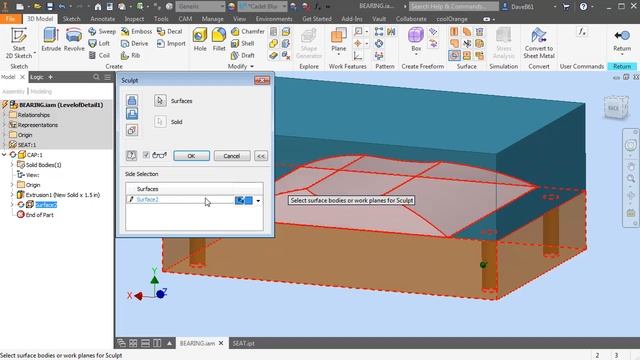The image size is (640, 360).
Task: Confirm Sculpt with OK
Action: tap(191, 156)
